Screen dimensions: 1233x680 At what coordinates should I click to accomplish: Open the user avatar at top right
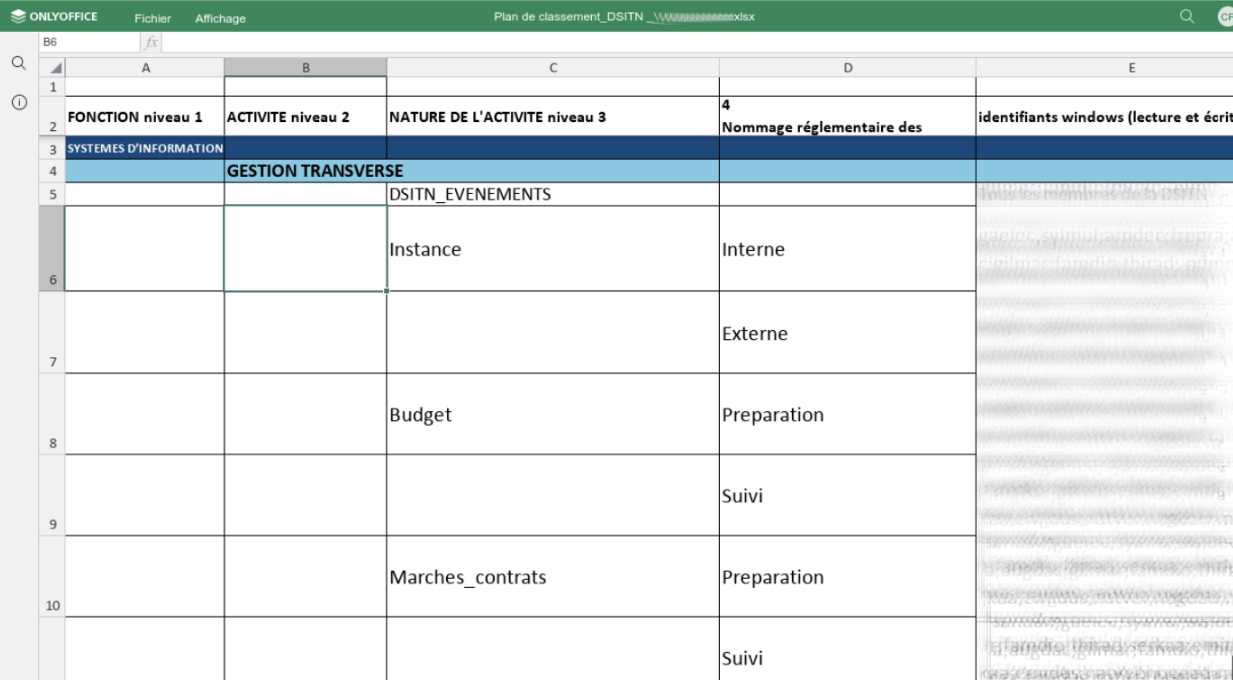click(x=1225, y=17)
